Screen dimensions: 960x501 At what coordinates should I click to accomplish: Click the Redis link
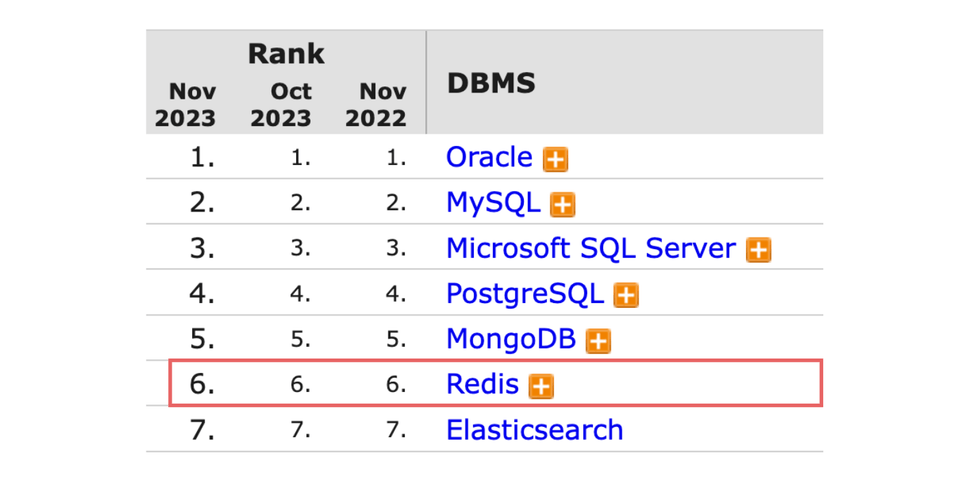pos(482,384)
